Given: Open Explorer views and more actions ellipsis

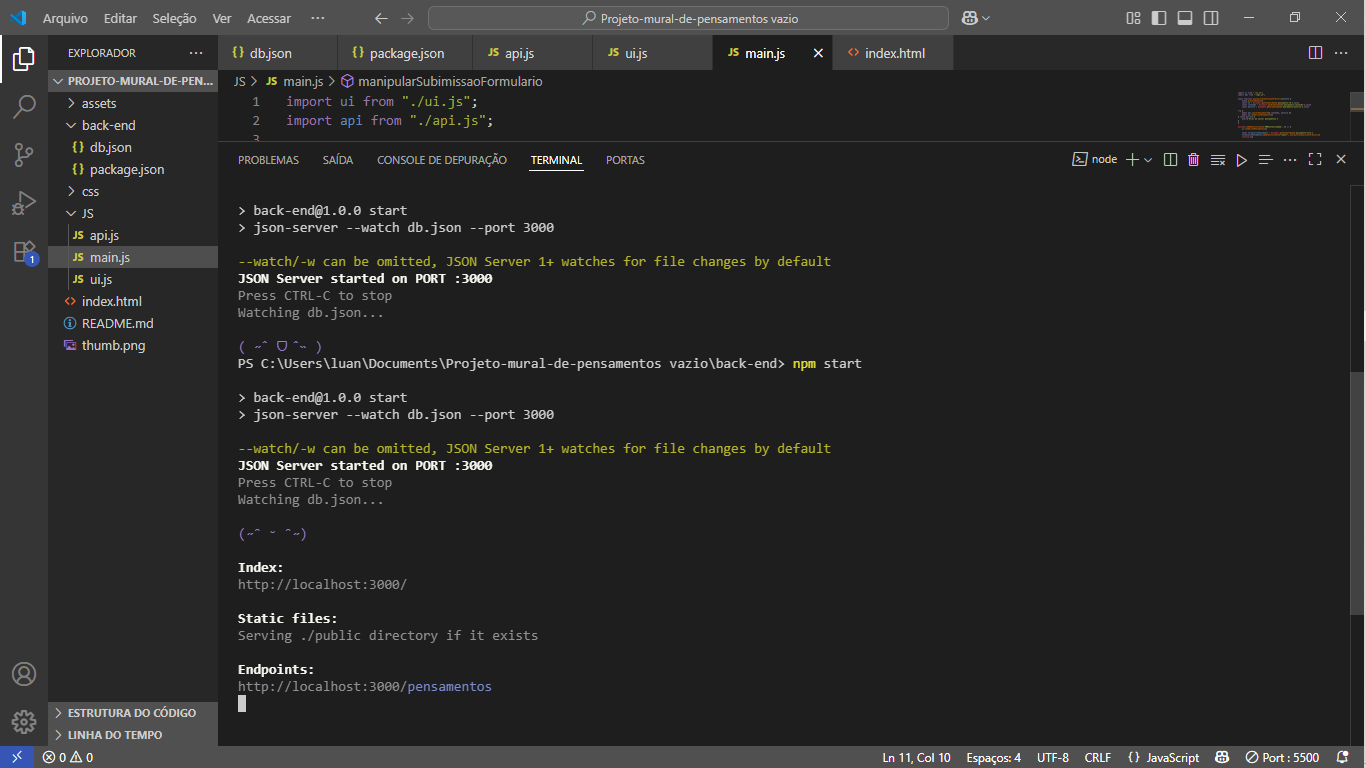Looking at the screenshot, I should (x=196, y=53).
